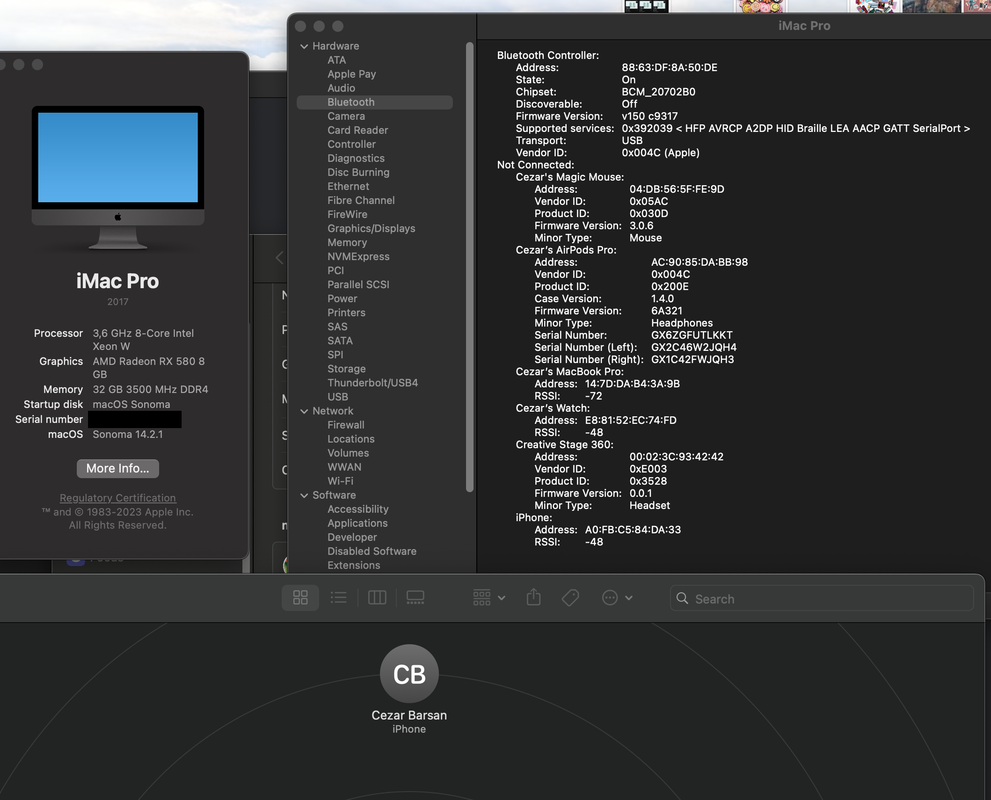
Task: Click the iMac Pro computer image
Action: 118,178
